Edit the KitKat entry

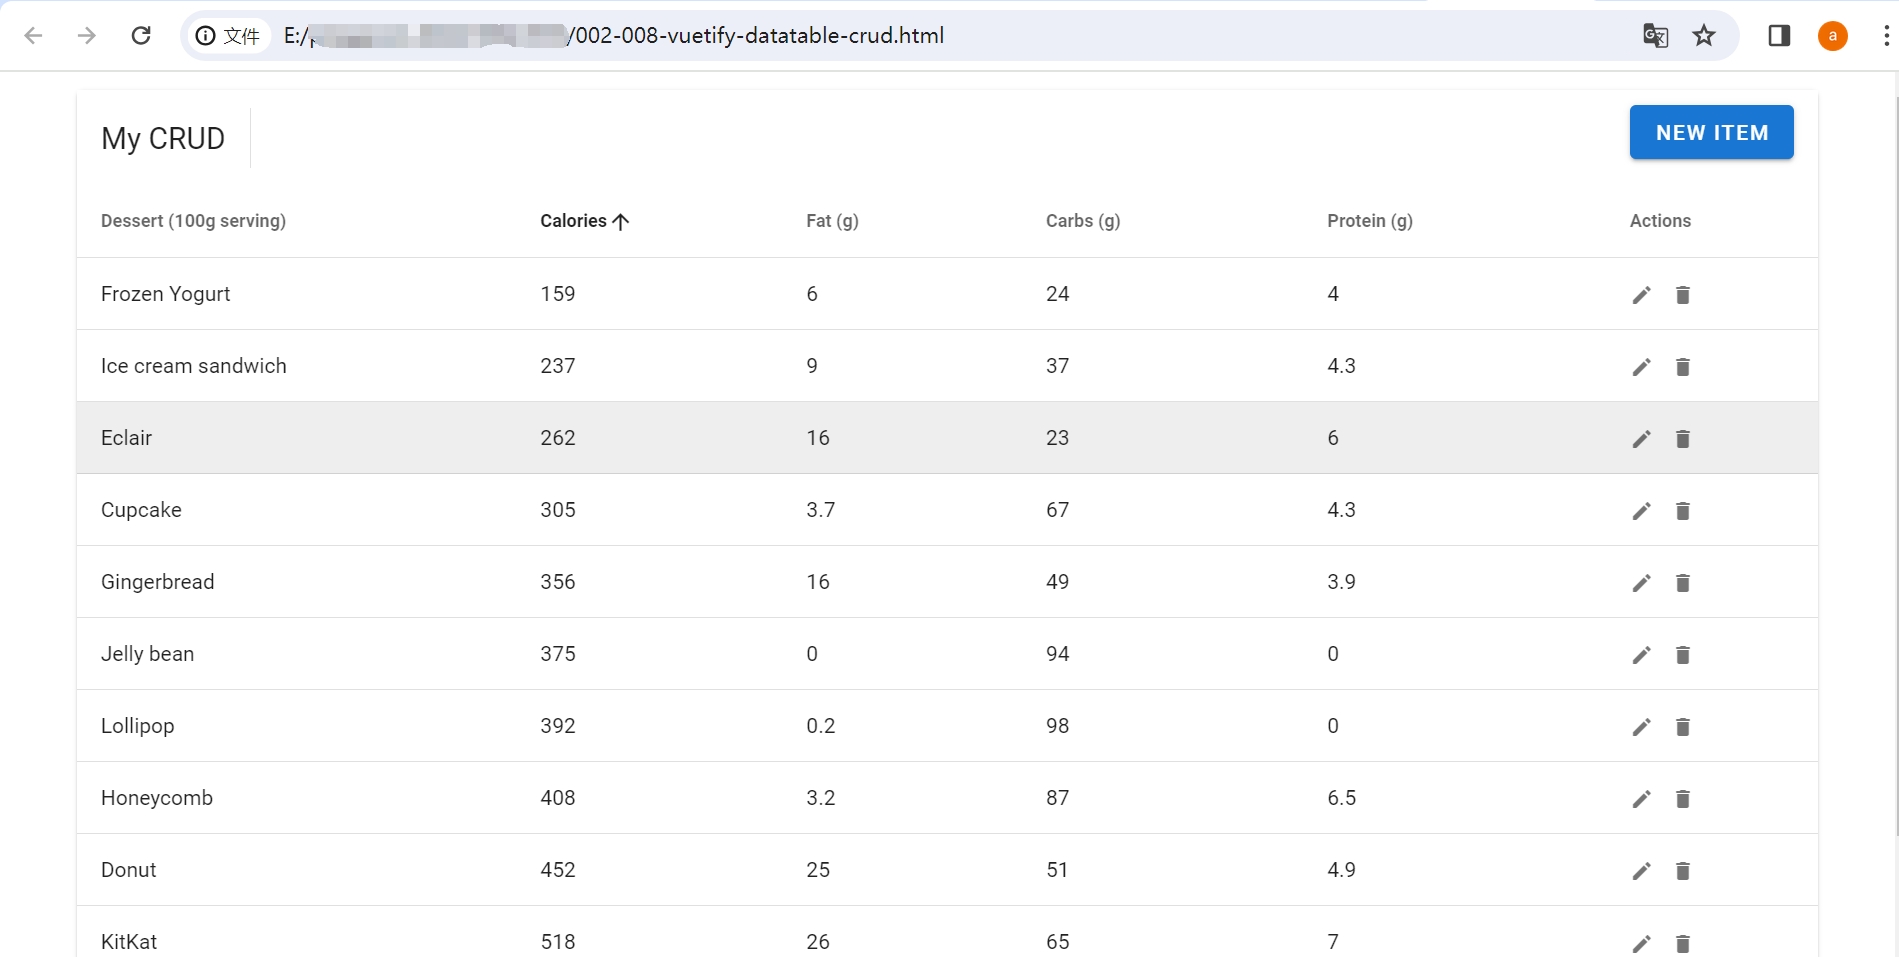[x=1640, y=941]
